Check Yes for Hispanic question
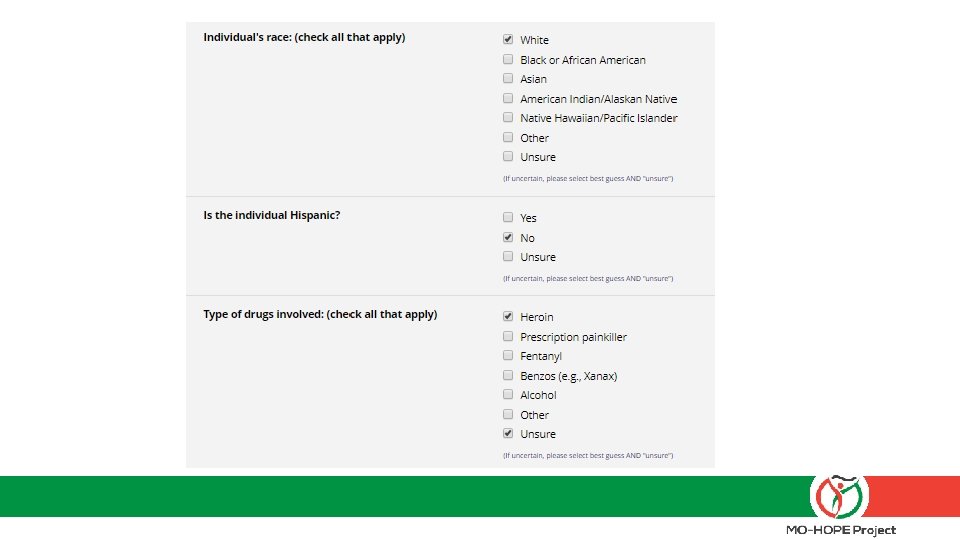The width and height of the screenshot is (960, 540). [508, 217]
